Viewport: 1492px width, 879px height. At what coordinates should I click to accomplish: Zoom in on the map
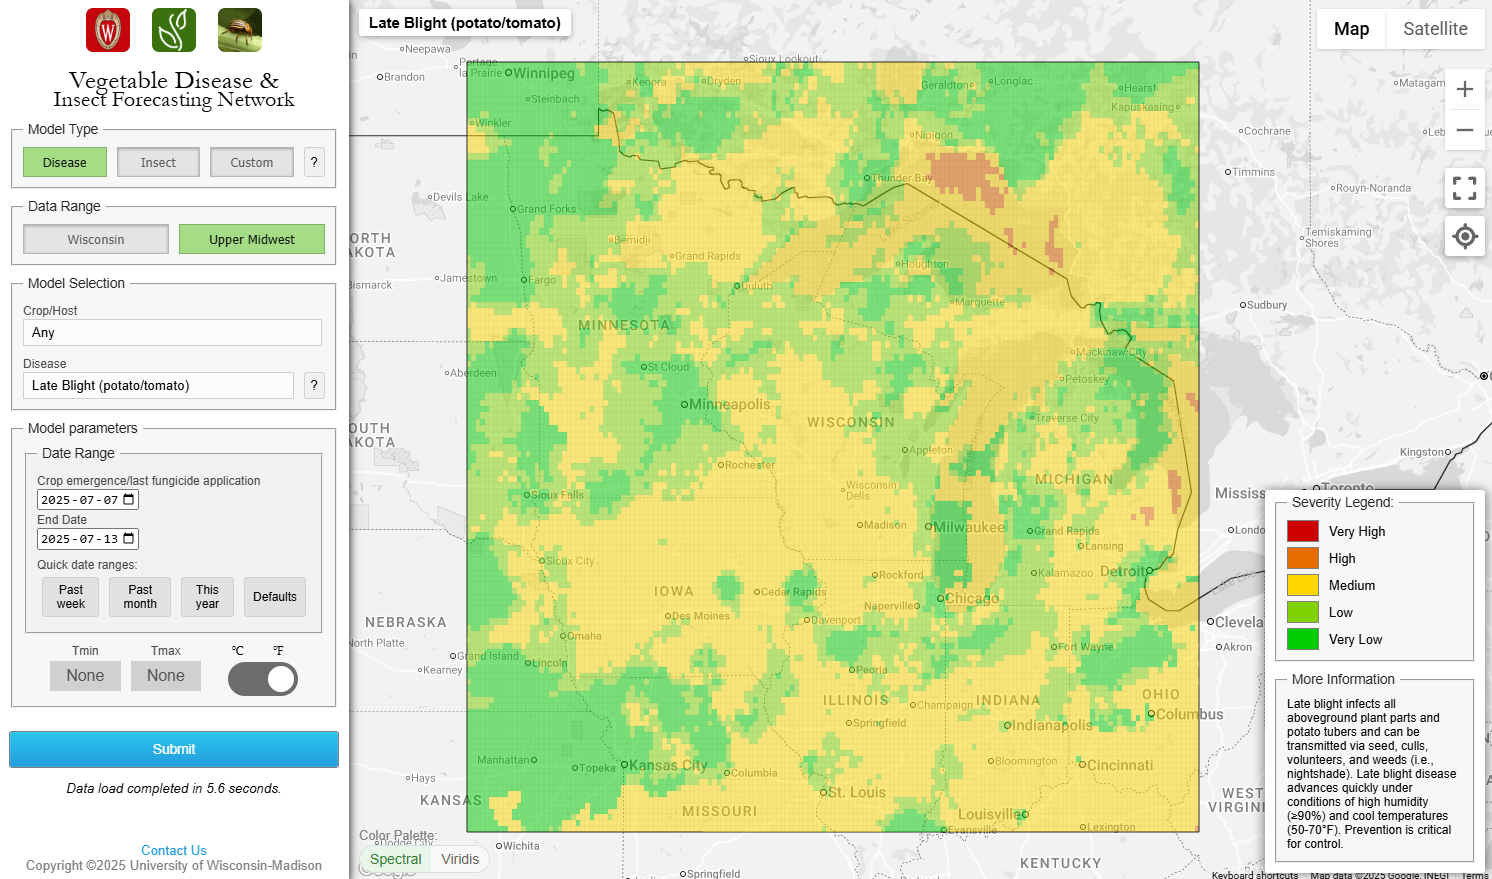[x=1464, y=89]
